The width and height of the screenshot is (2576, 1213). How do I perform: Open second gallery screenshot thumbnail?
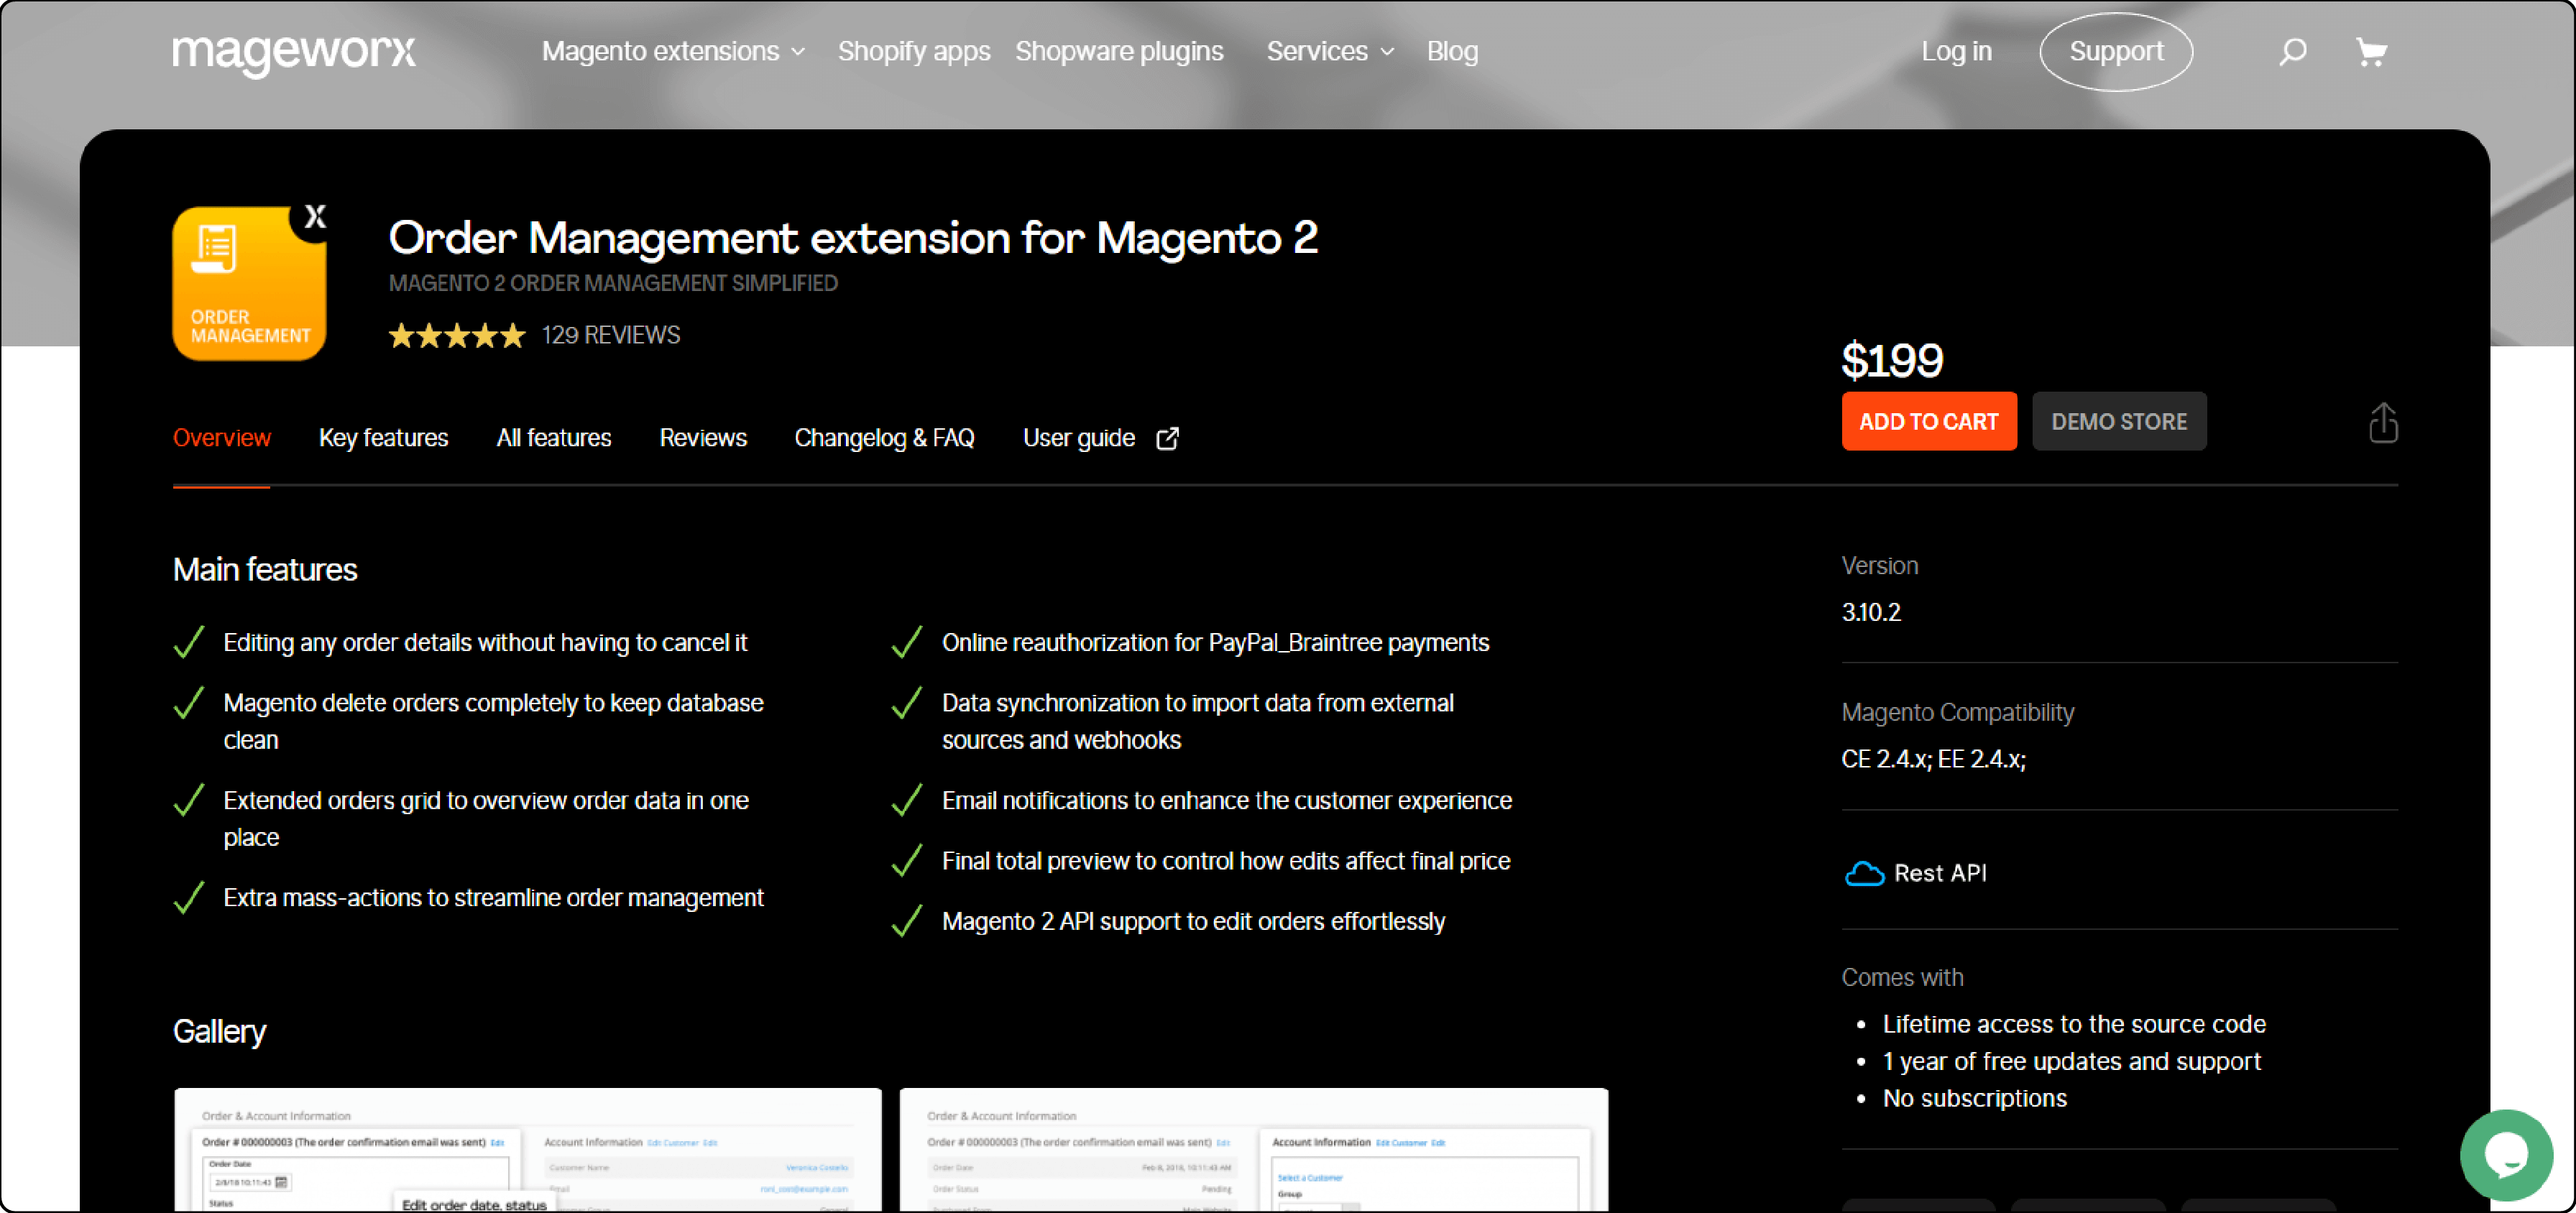1253,1150
